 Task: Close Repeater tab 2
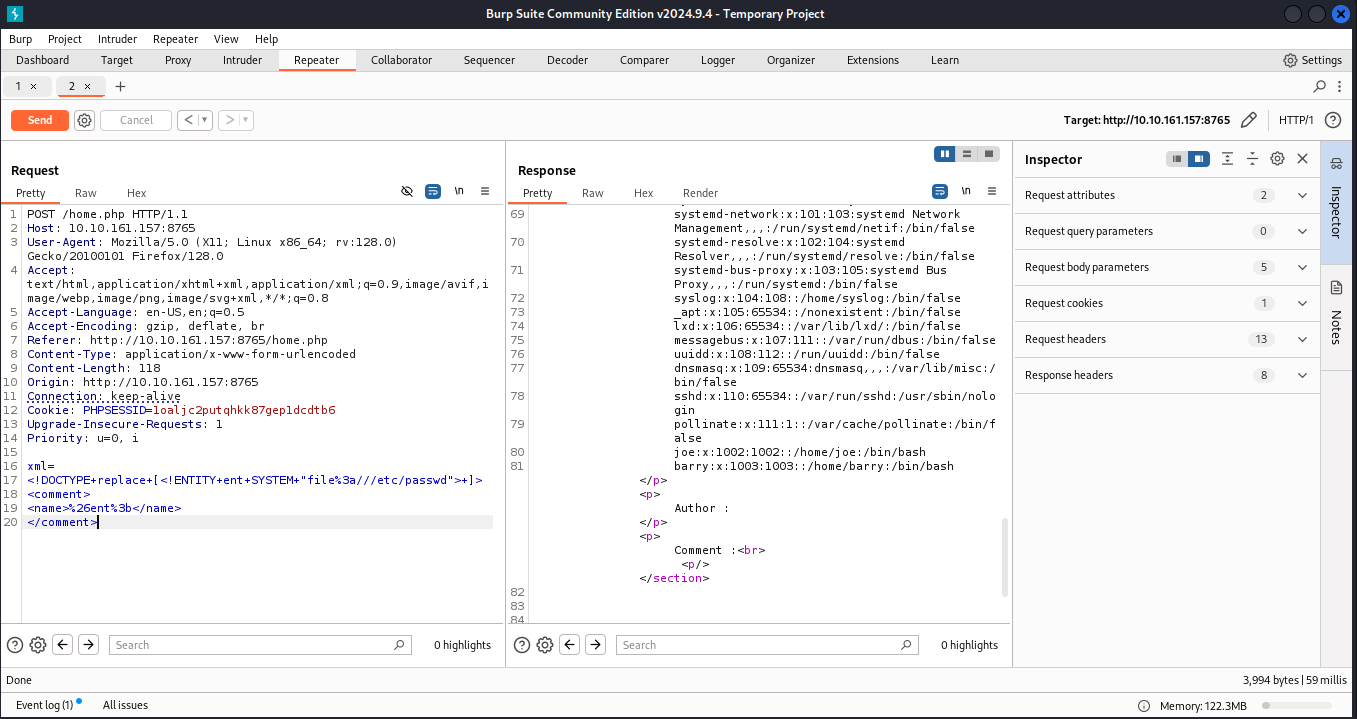tap(87, 86)
